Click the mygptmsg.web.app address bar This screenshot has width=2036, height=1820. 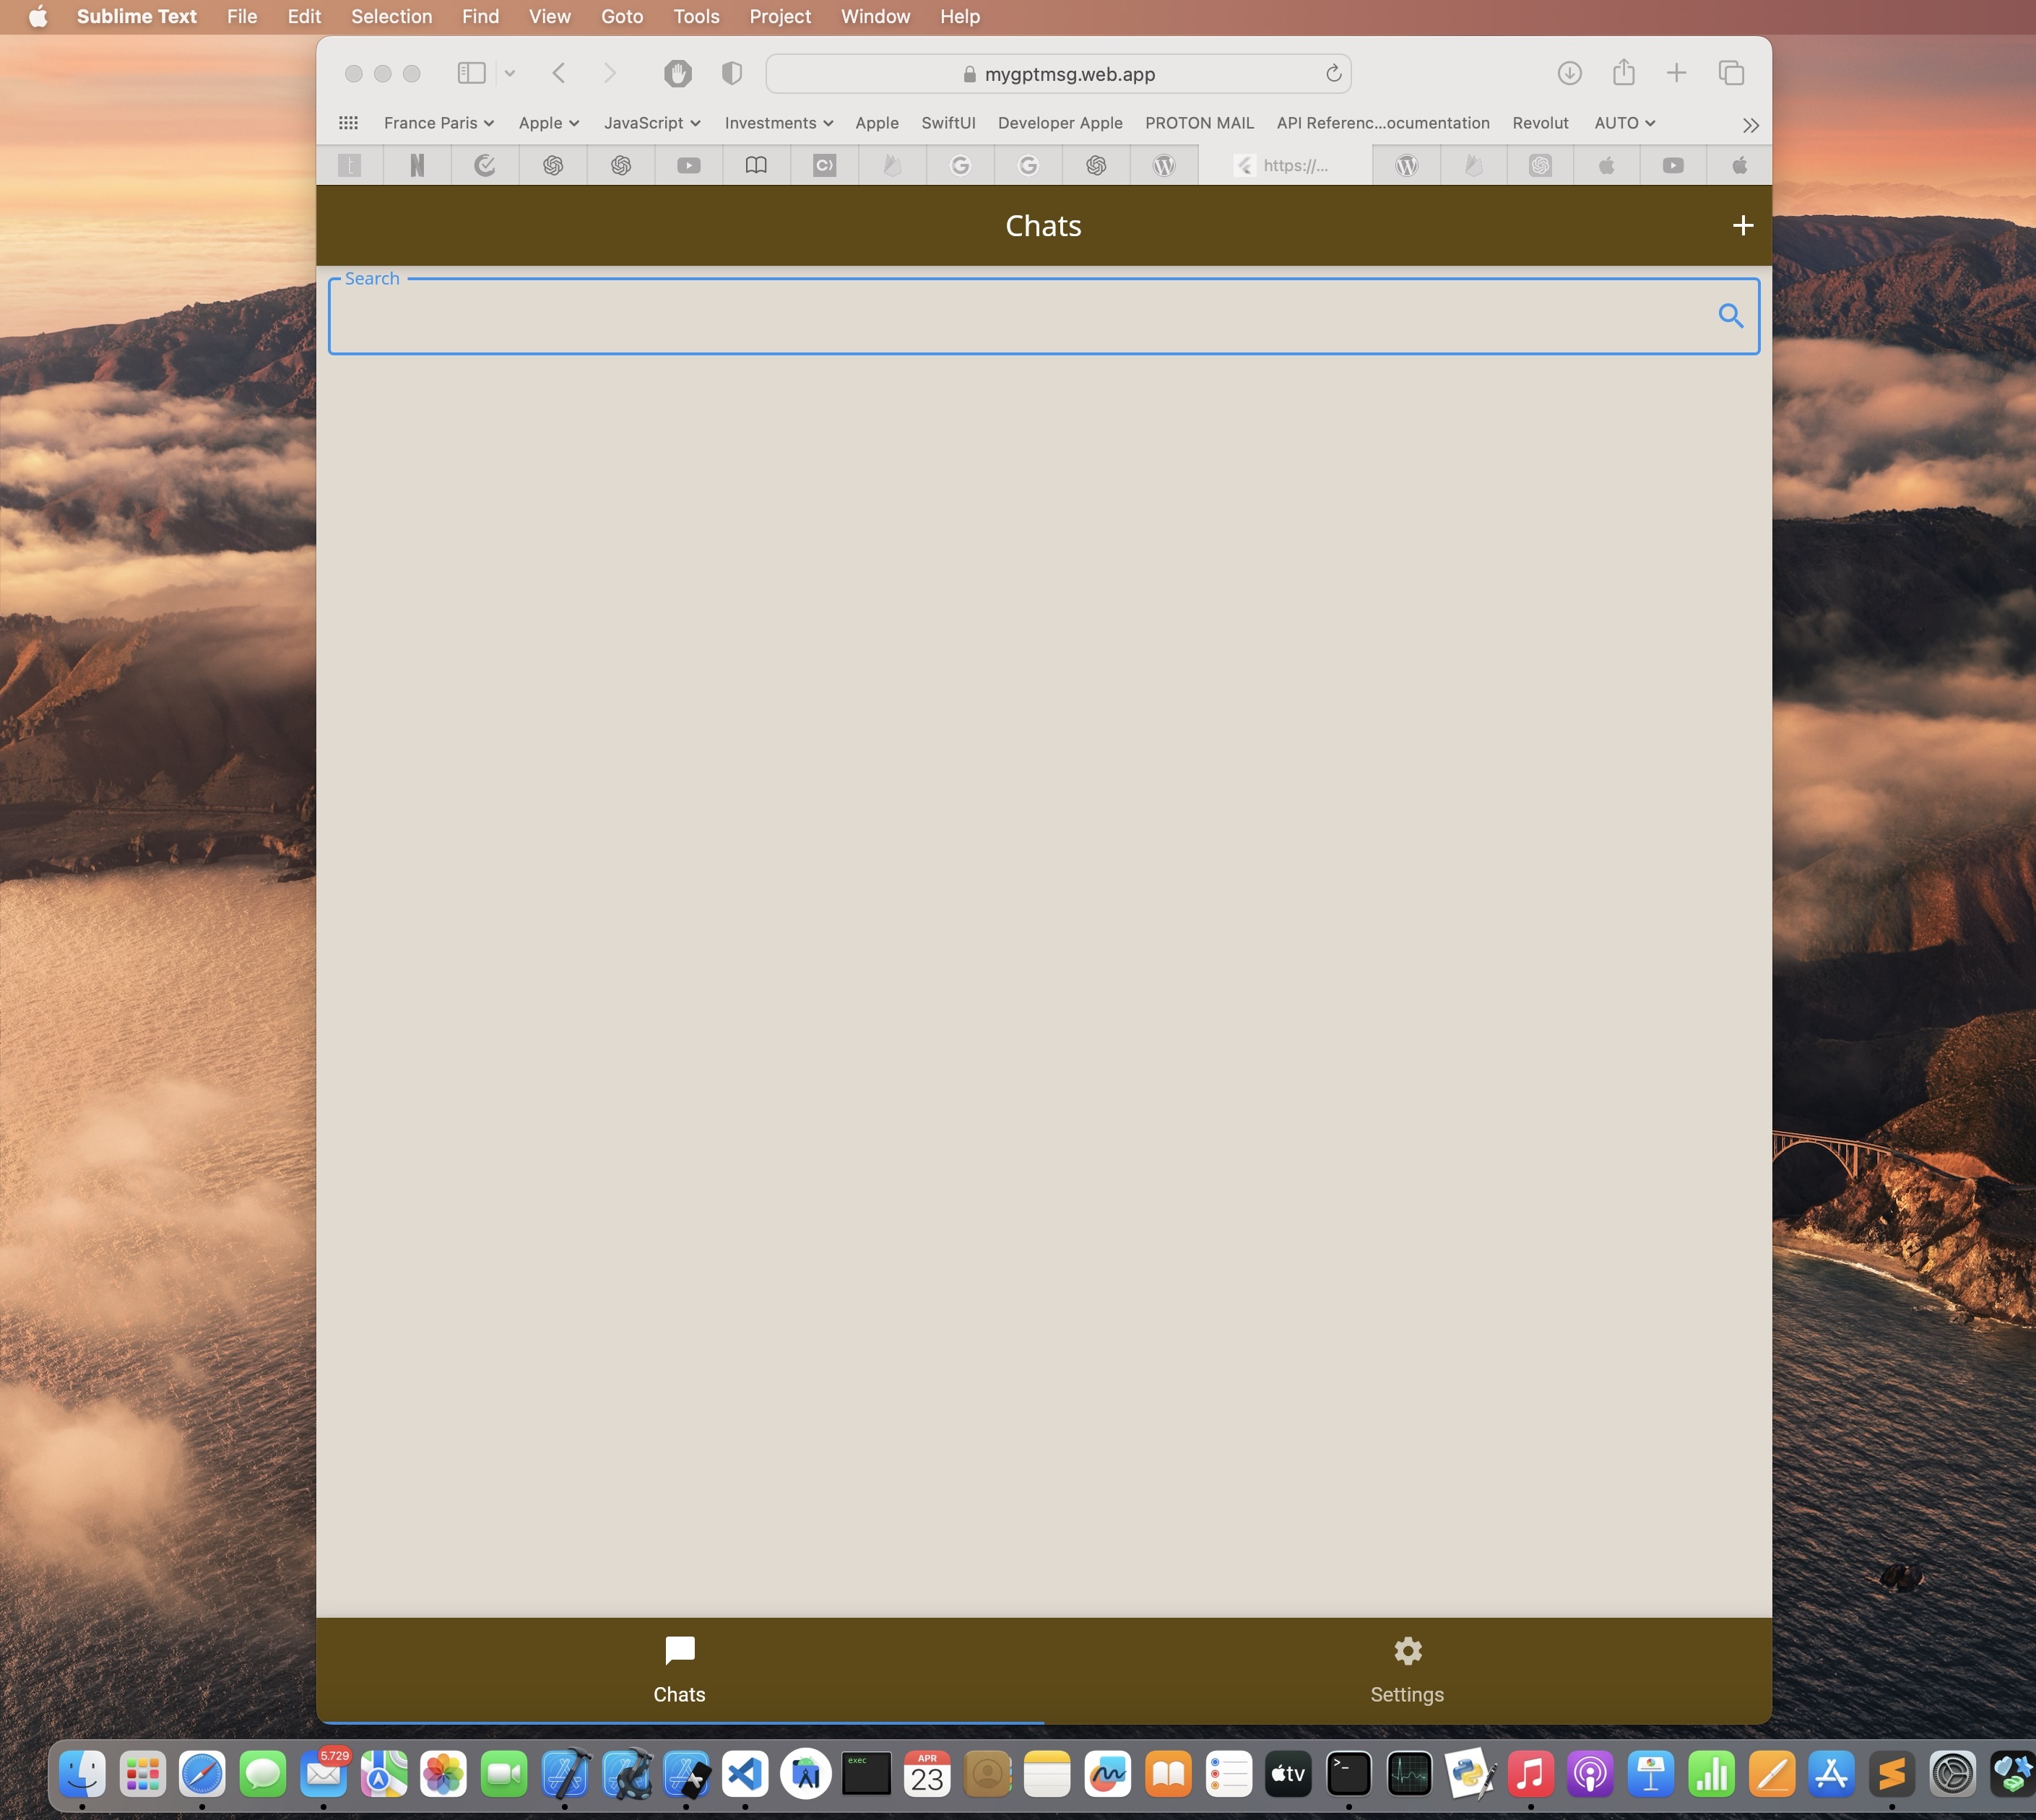[x=1058, y=74]
